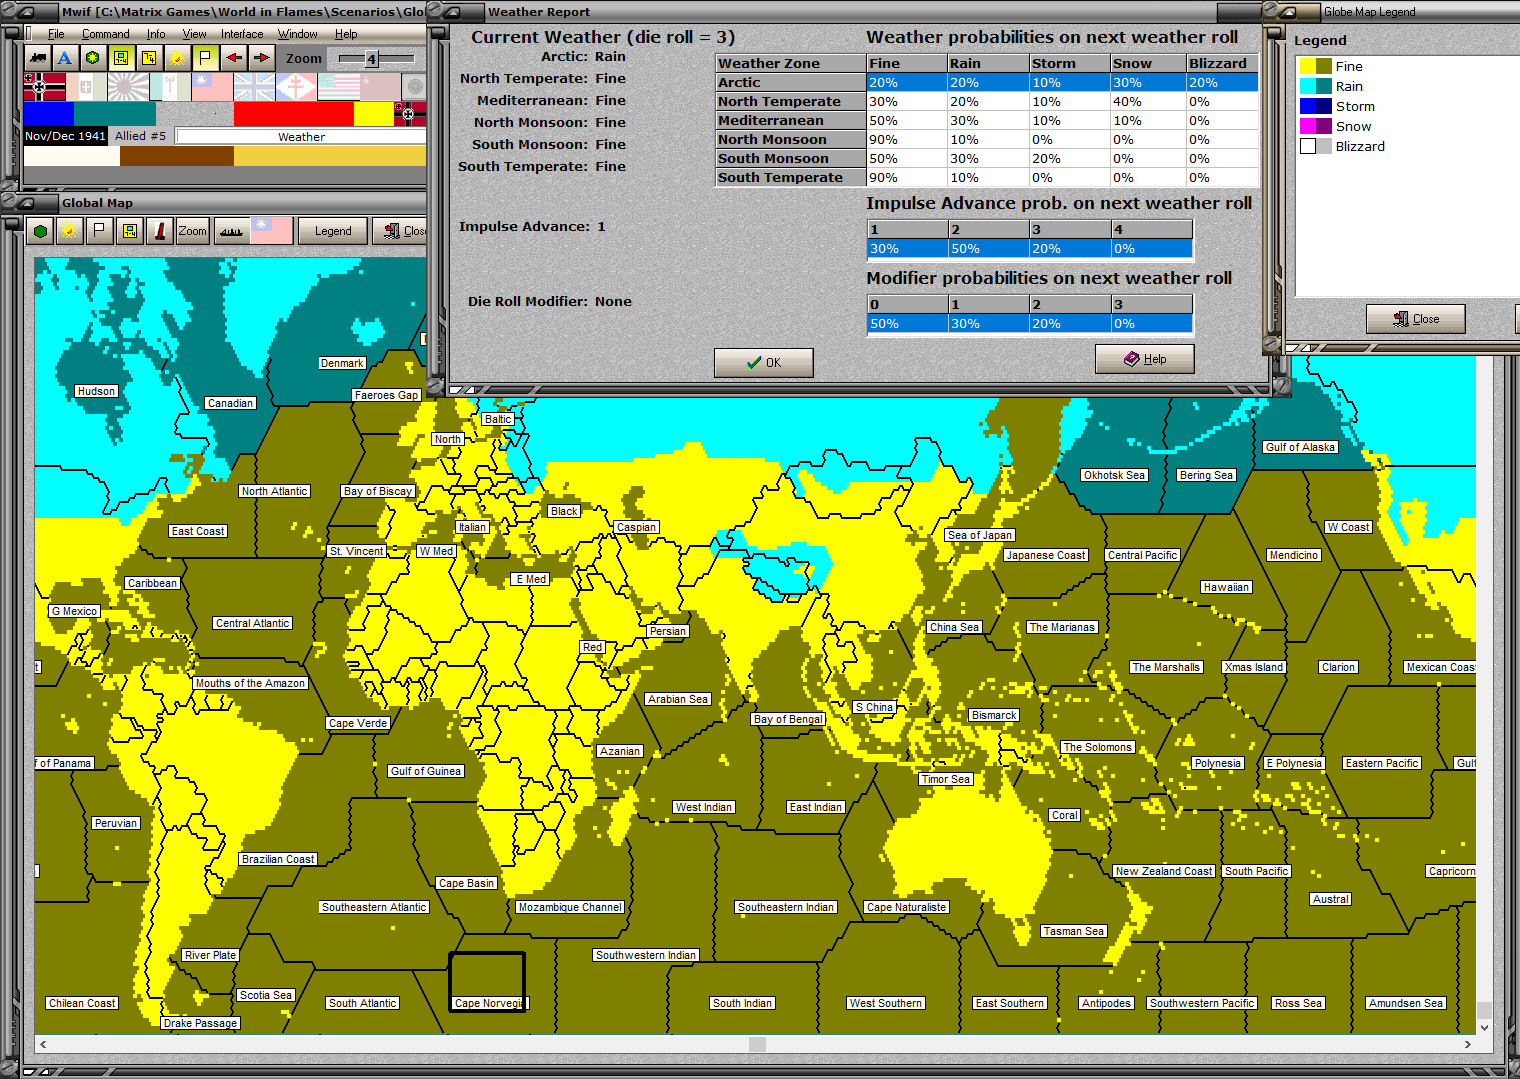
Task: Click the red right arrow icon
Action: [261, 58]
